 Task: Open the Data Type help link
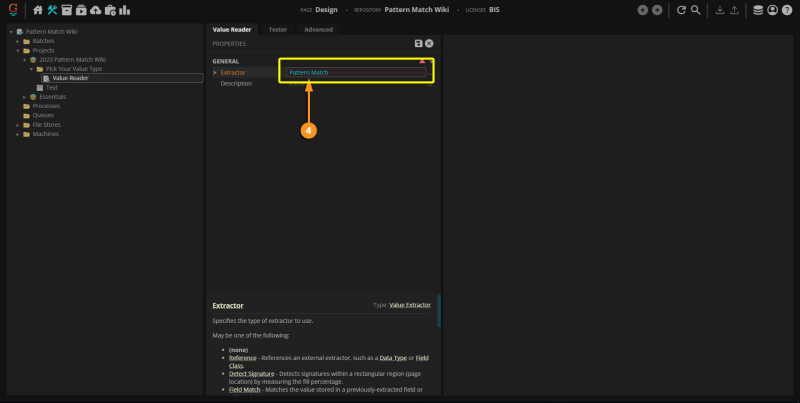393,358
